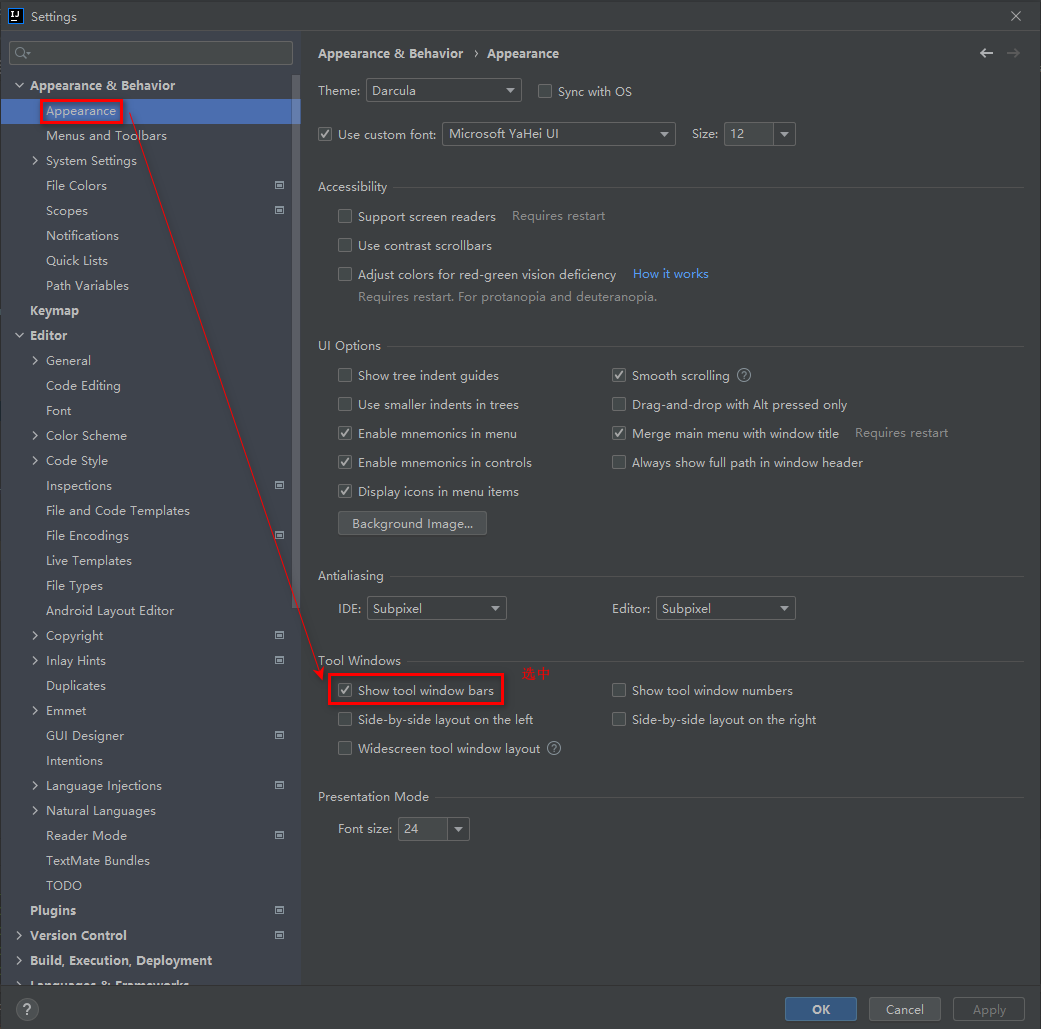Enable Widescreen tool window layout
Image resolution: width=1041 pixels, height=1029 pixels.
[x=345, y=748]
